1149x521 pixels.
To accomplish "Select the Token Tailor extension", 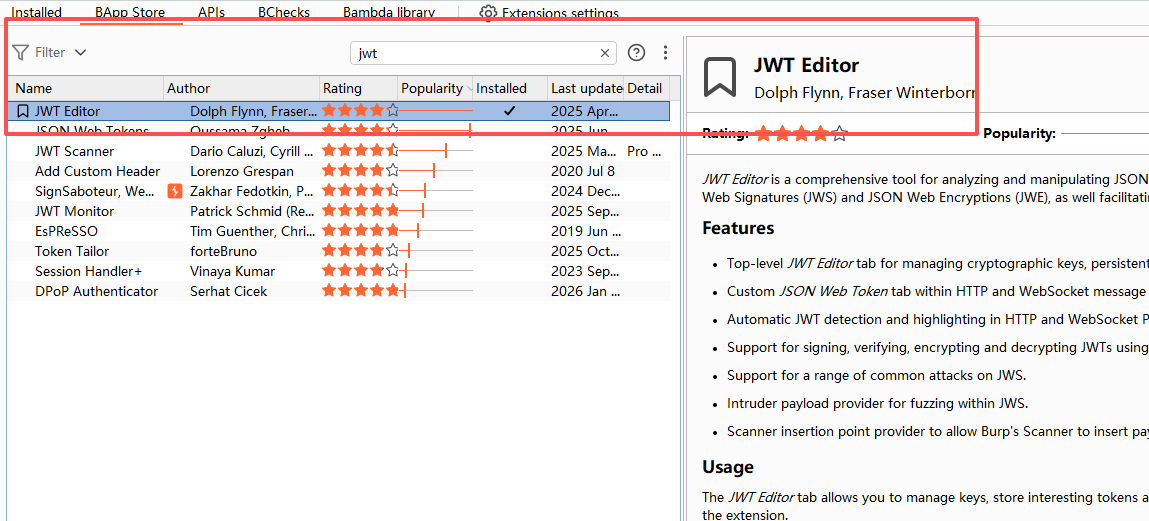I will click(x=73, y=251).
